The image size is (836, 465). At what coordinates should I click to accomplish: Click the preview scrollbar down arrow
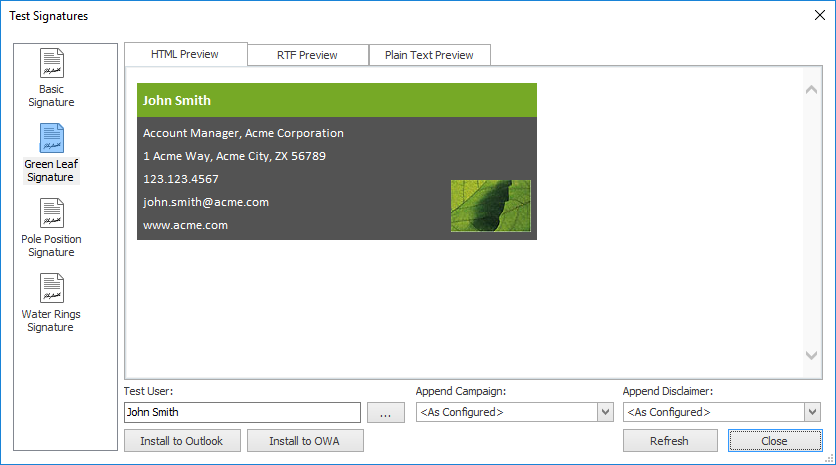pyautogui.click(x=811, y=355)
